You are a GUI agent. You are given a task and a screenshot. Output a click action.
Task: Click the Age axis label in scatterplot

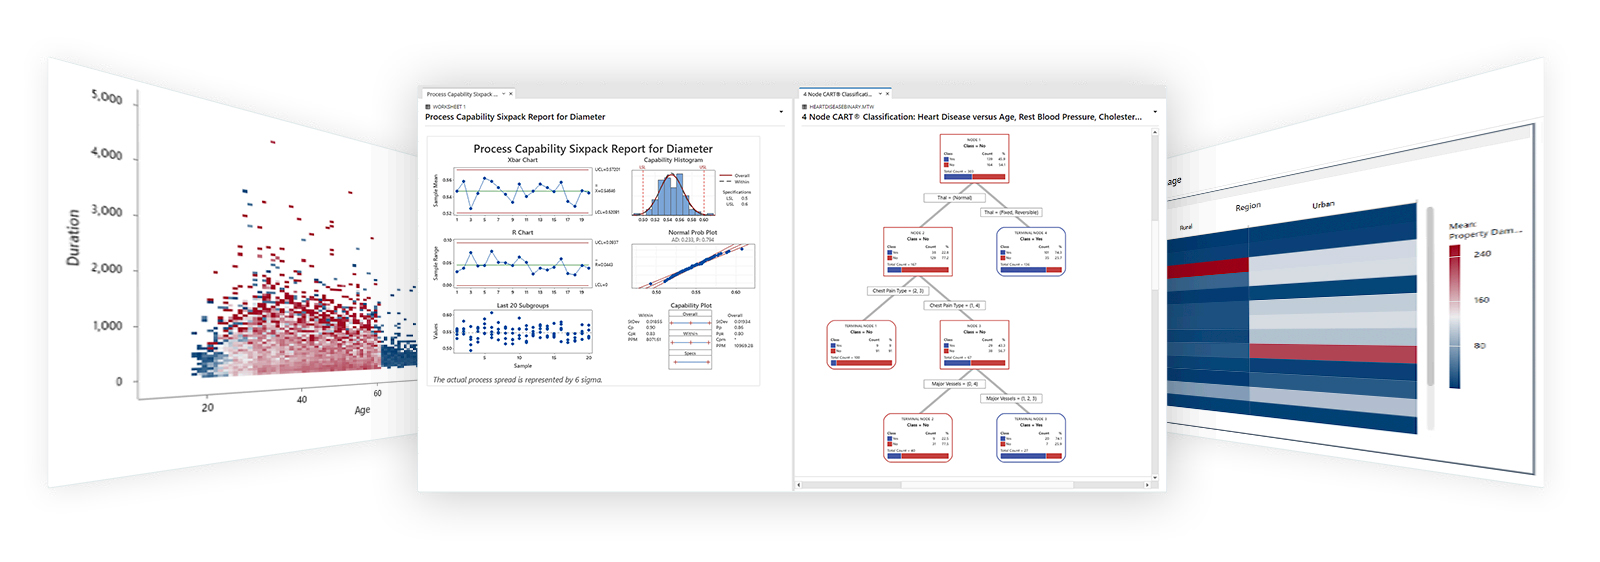(x=362, y=410)
